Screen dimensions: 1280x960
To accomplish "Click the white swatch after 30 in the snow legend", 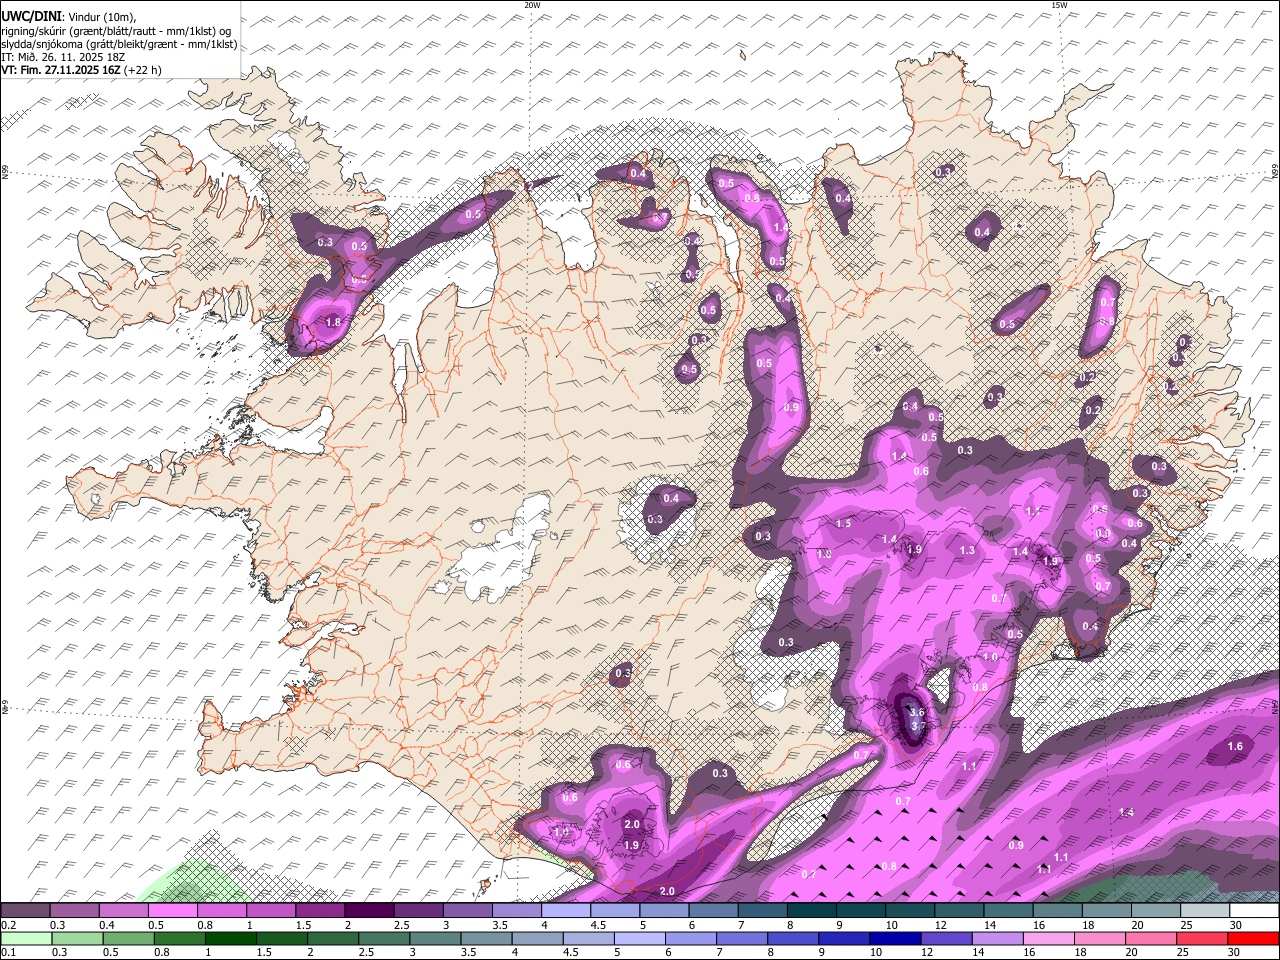I will tap(1253, 911).
